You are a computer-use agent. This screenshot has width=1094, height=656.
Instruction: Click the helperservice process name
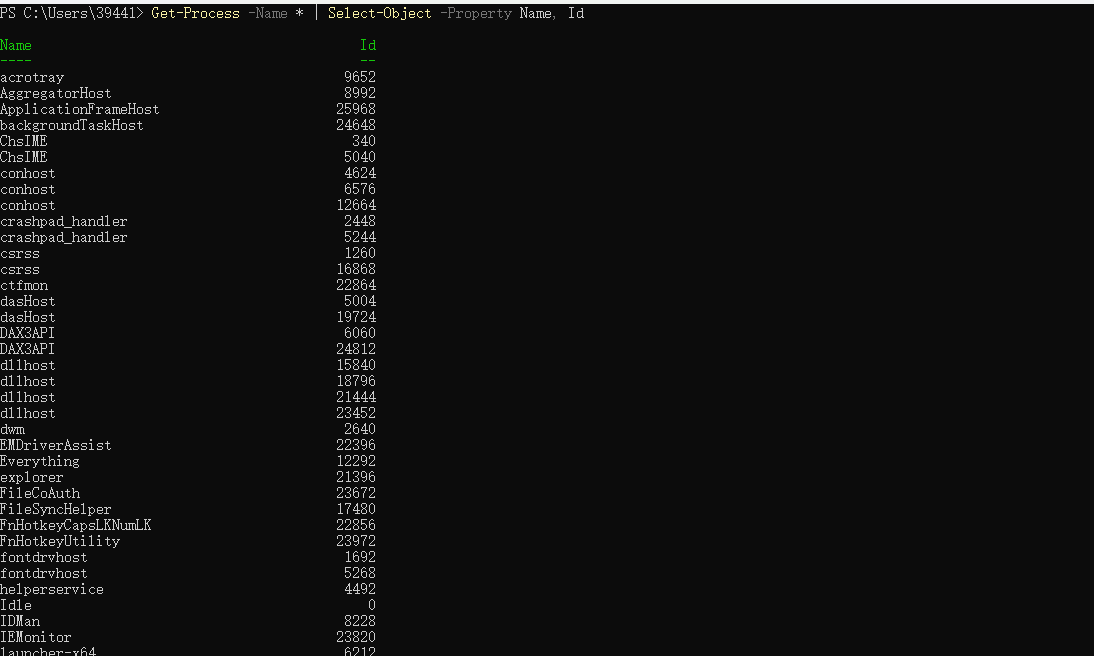52,589
